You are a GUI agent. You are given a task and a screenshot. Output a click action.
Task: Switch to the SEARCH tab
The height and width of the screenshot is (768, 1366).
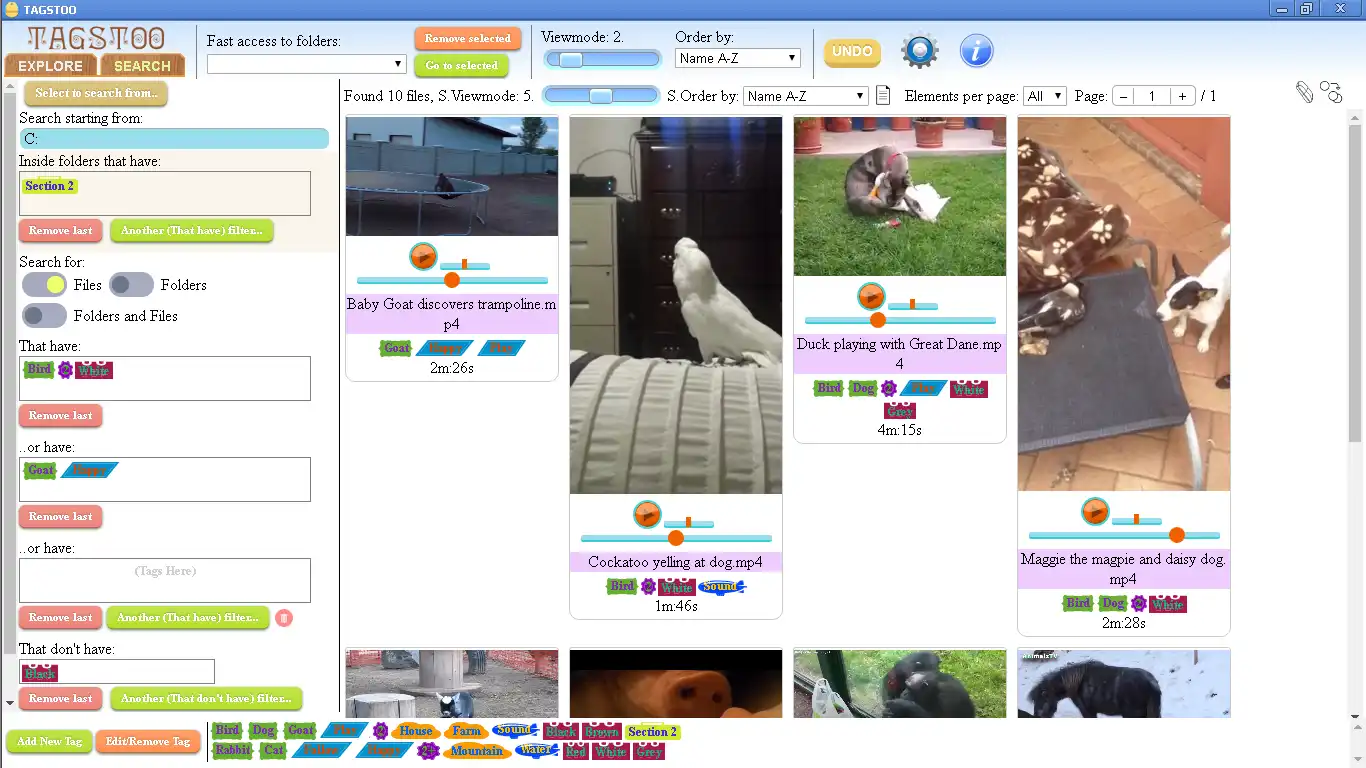142,66
